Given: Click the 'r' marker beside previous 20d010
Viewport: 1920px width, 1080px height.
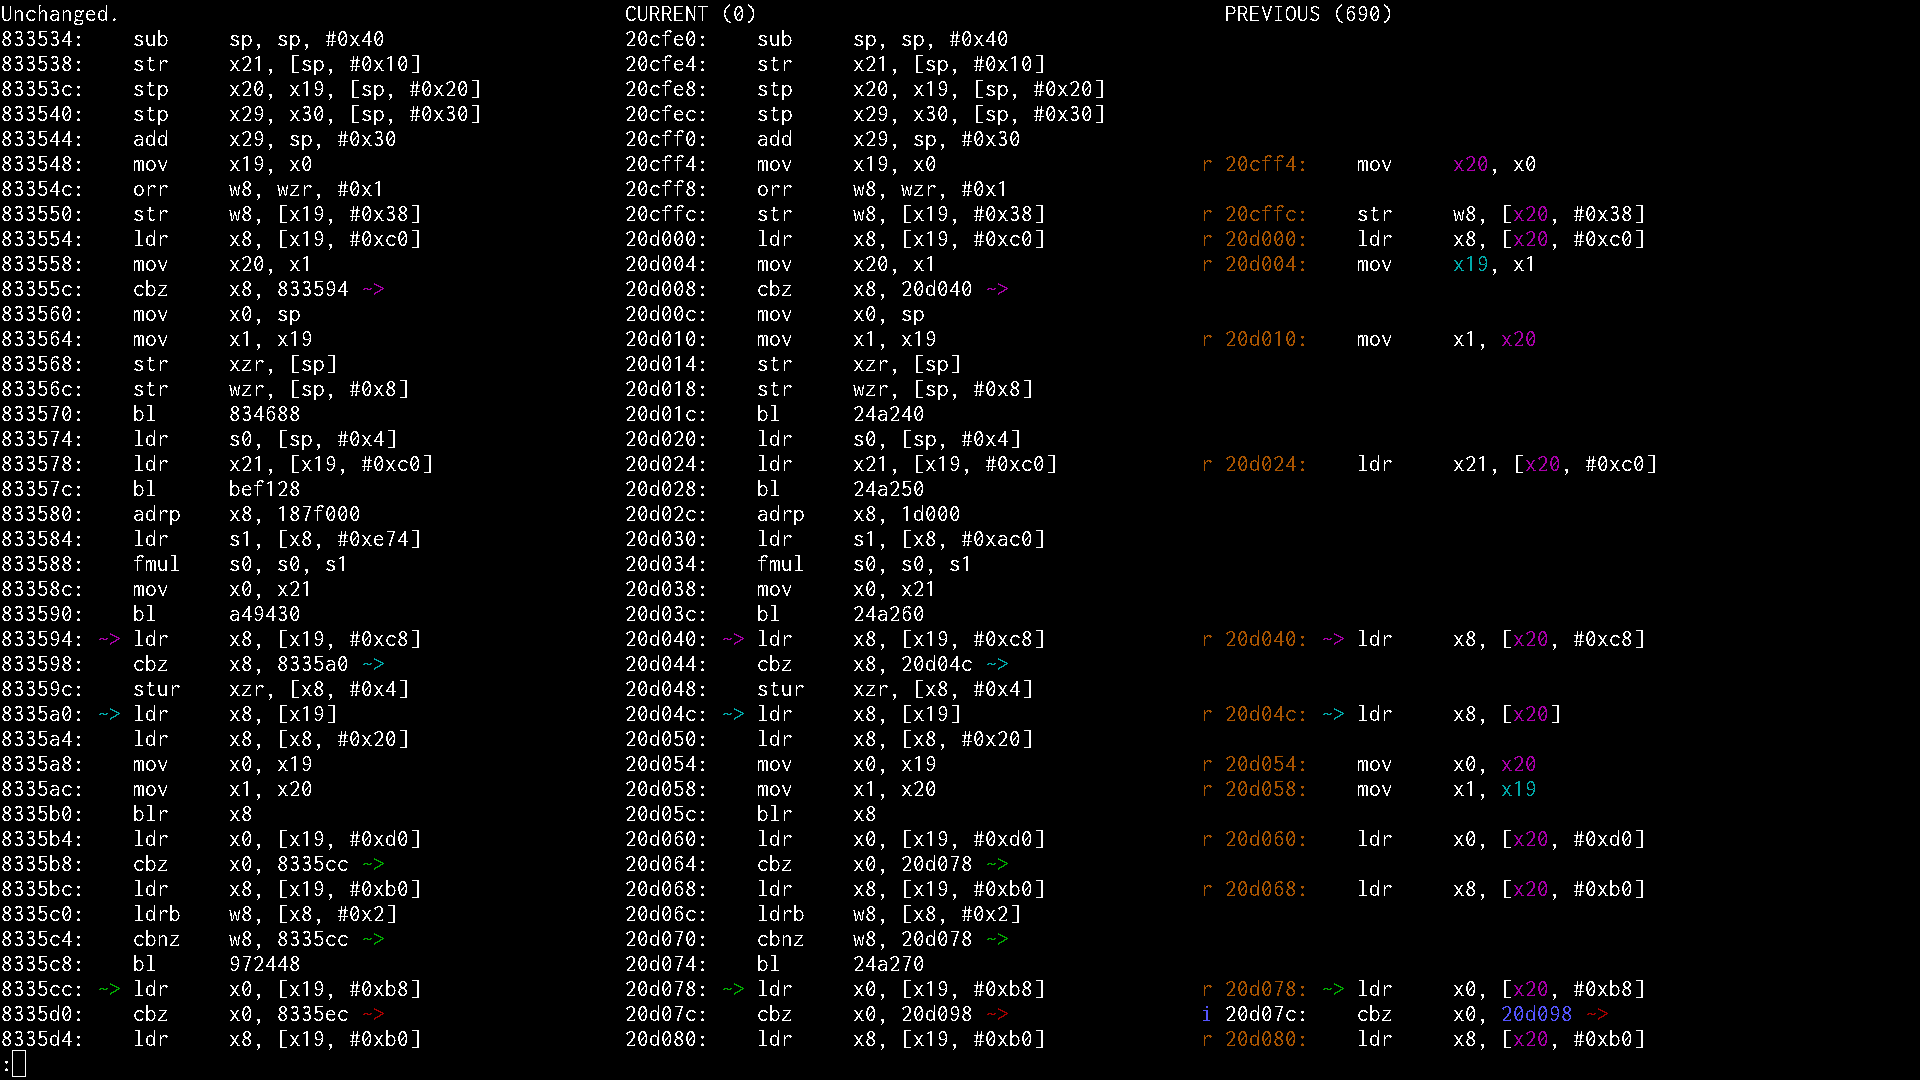Looking at the screenshot, I should tap(1207, 339).
